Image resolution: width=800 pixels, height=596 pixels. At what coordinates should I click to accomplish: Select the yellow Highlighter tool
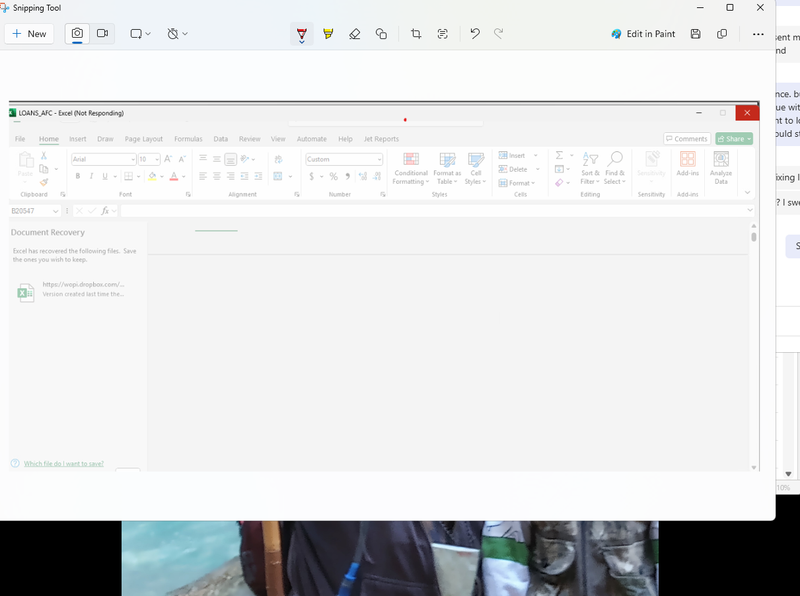click(x=328, y=34)
